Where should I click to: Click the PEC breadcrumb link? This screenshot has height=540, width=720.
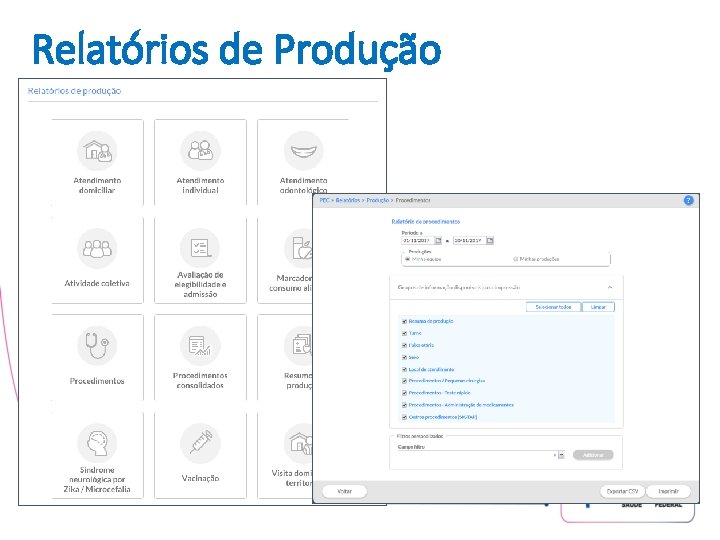coord(324,200)
